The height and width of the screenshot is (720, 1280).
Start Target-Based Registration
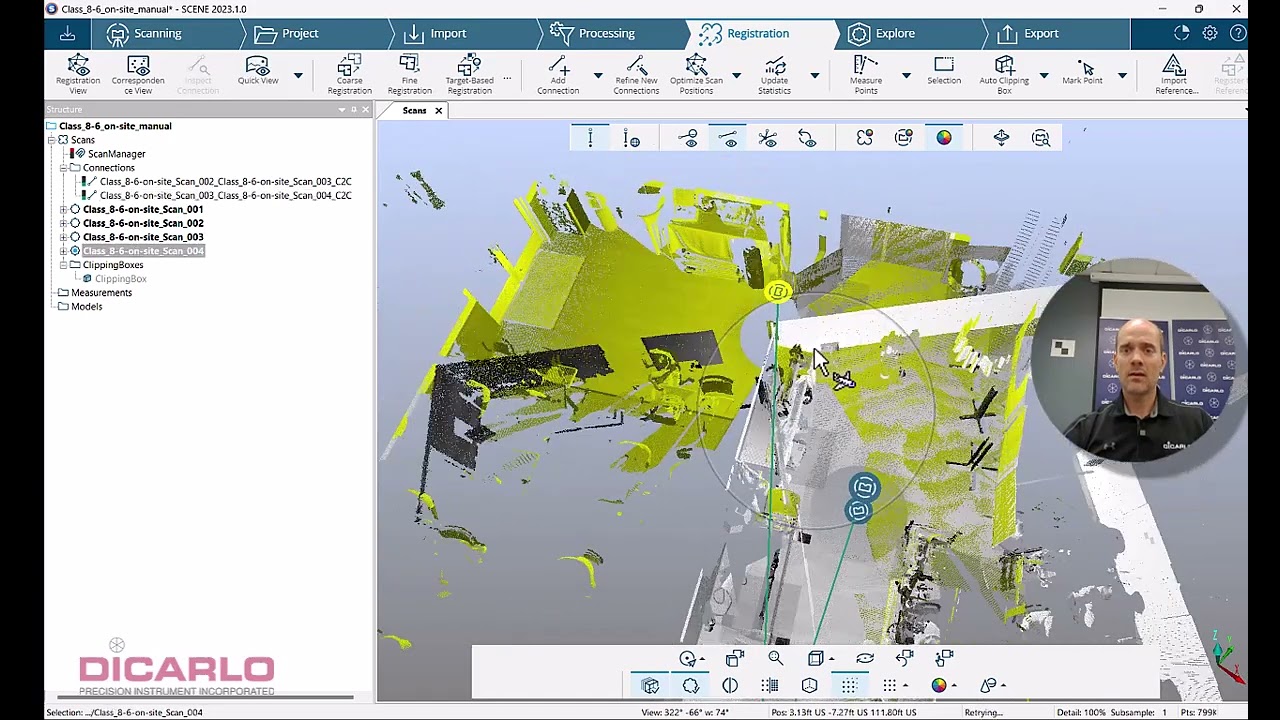pos(469,75)
